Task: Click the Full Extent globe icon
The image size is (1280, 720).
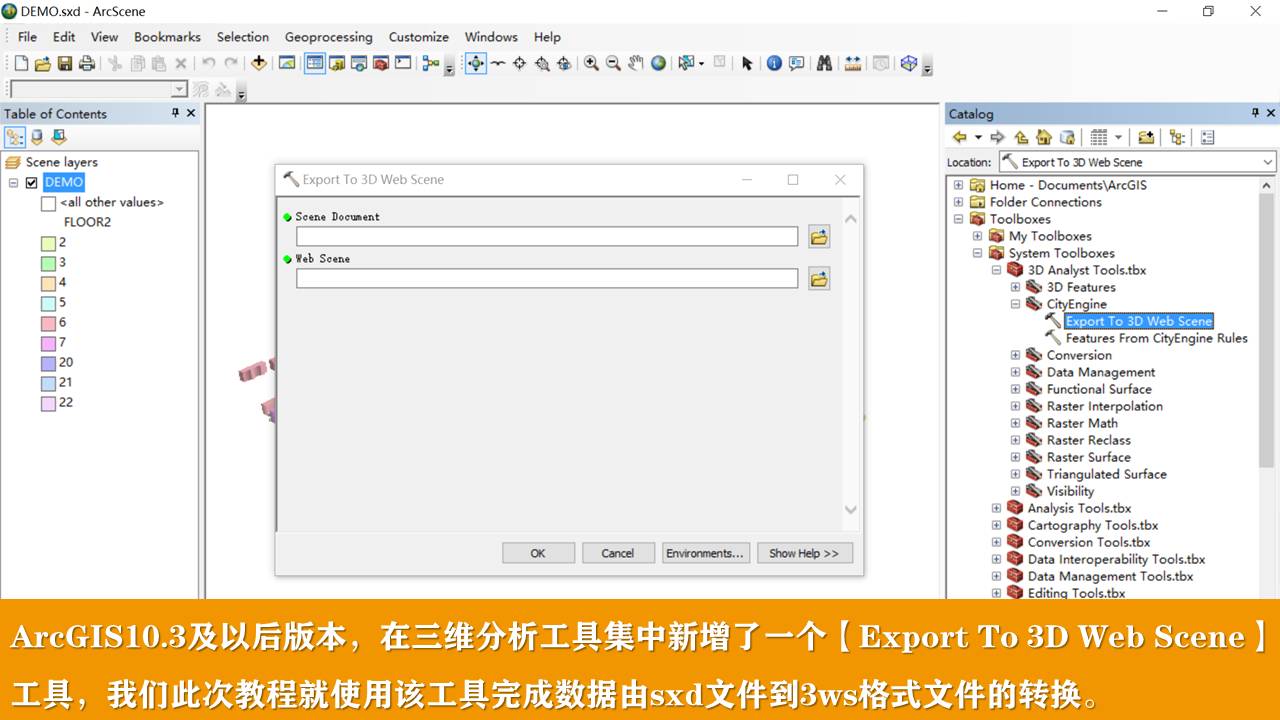Action: 658,63
